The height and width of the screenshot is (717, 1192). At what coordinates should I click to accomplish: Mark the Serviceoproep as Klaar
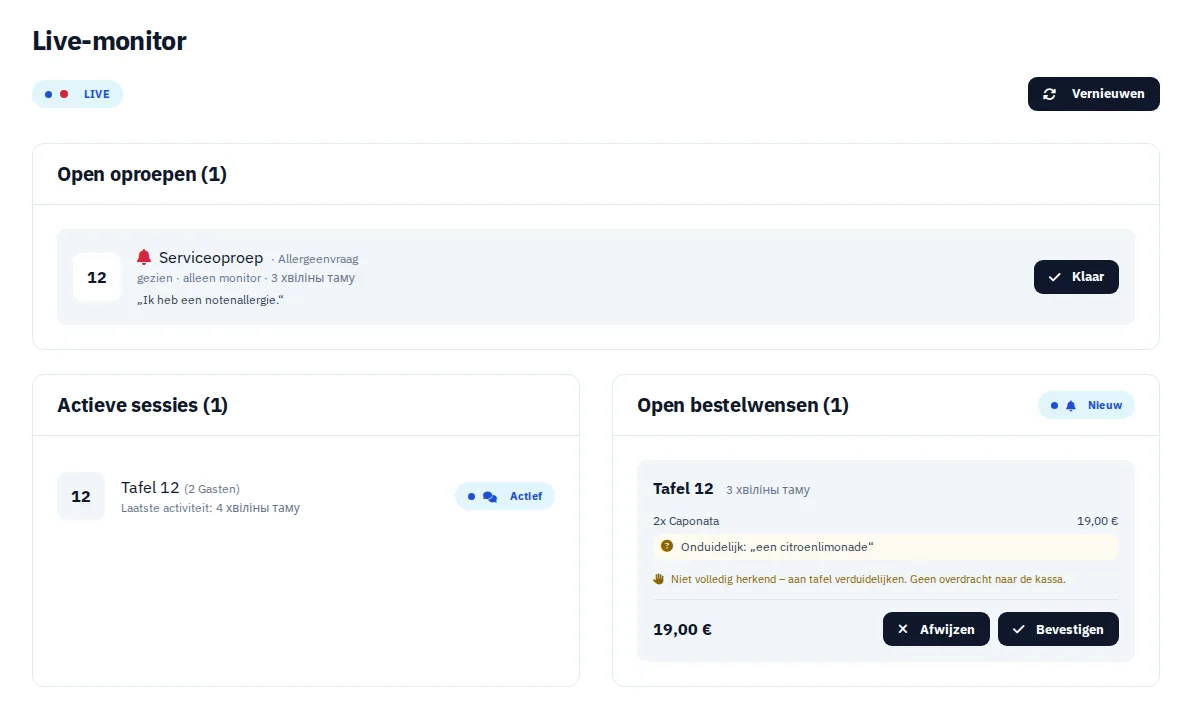[1076, 277]
